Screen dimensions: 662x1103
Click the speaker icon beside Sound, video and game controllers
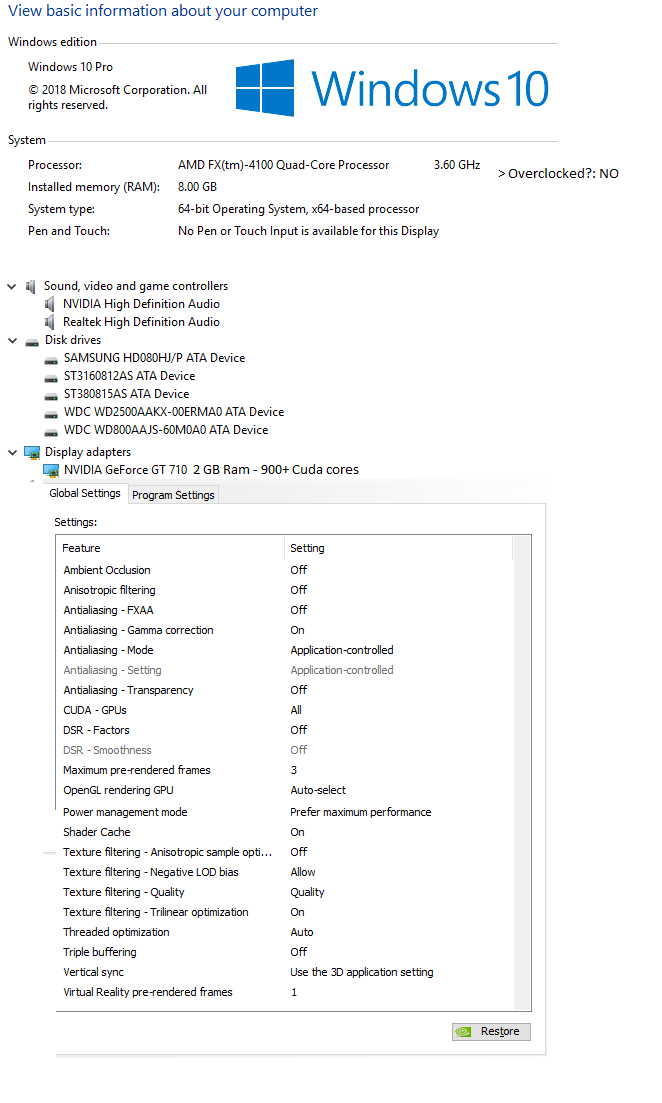coord(30,286)
